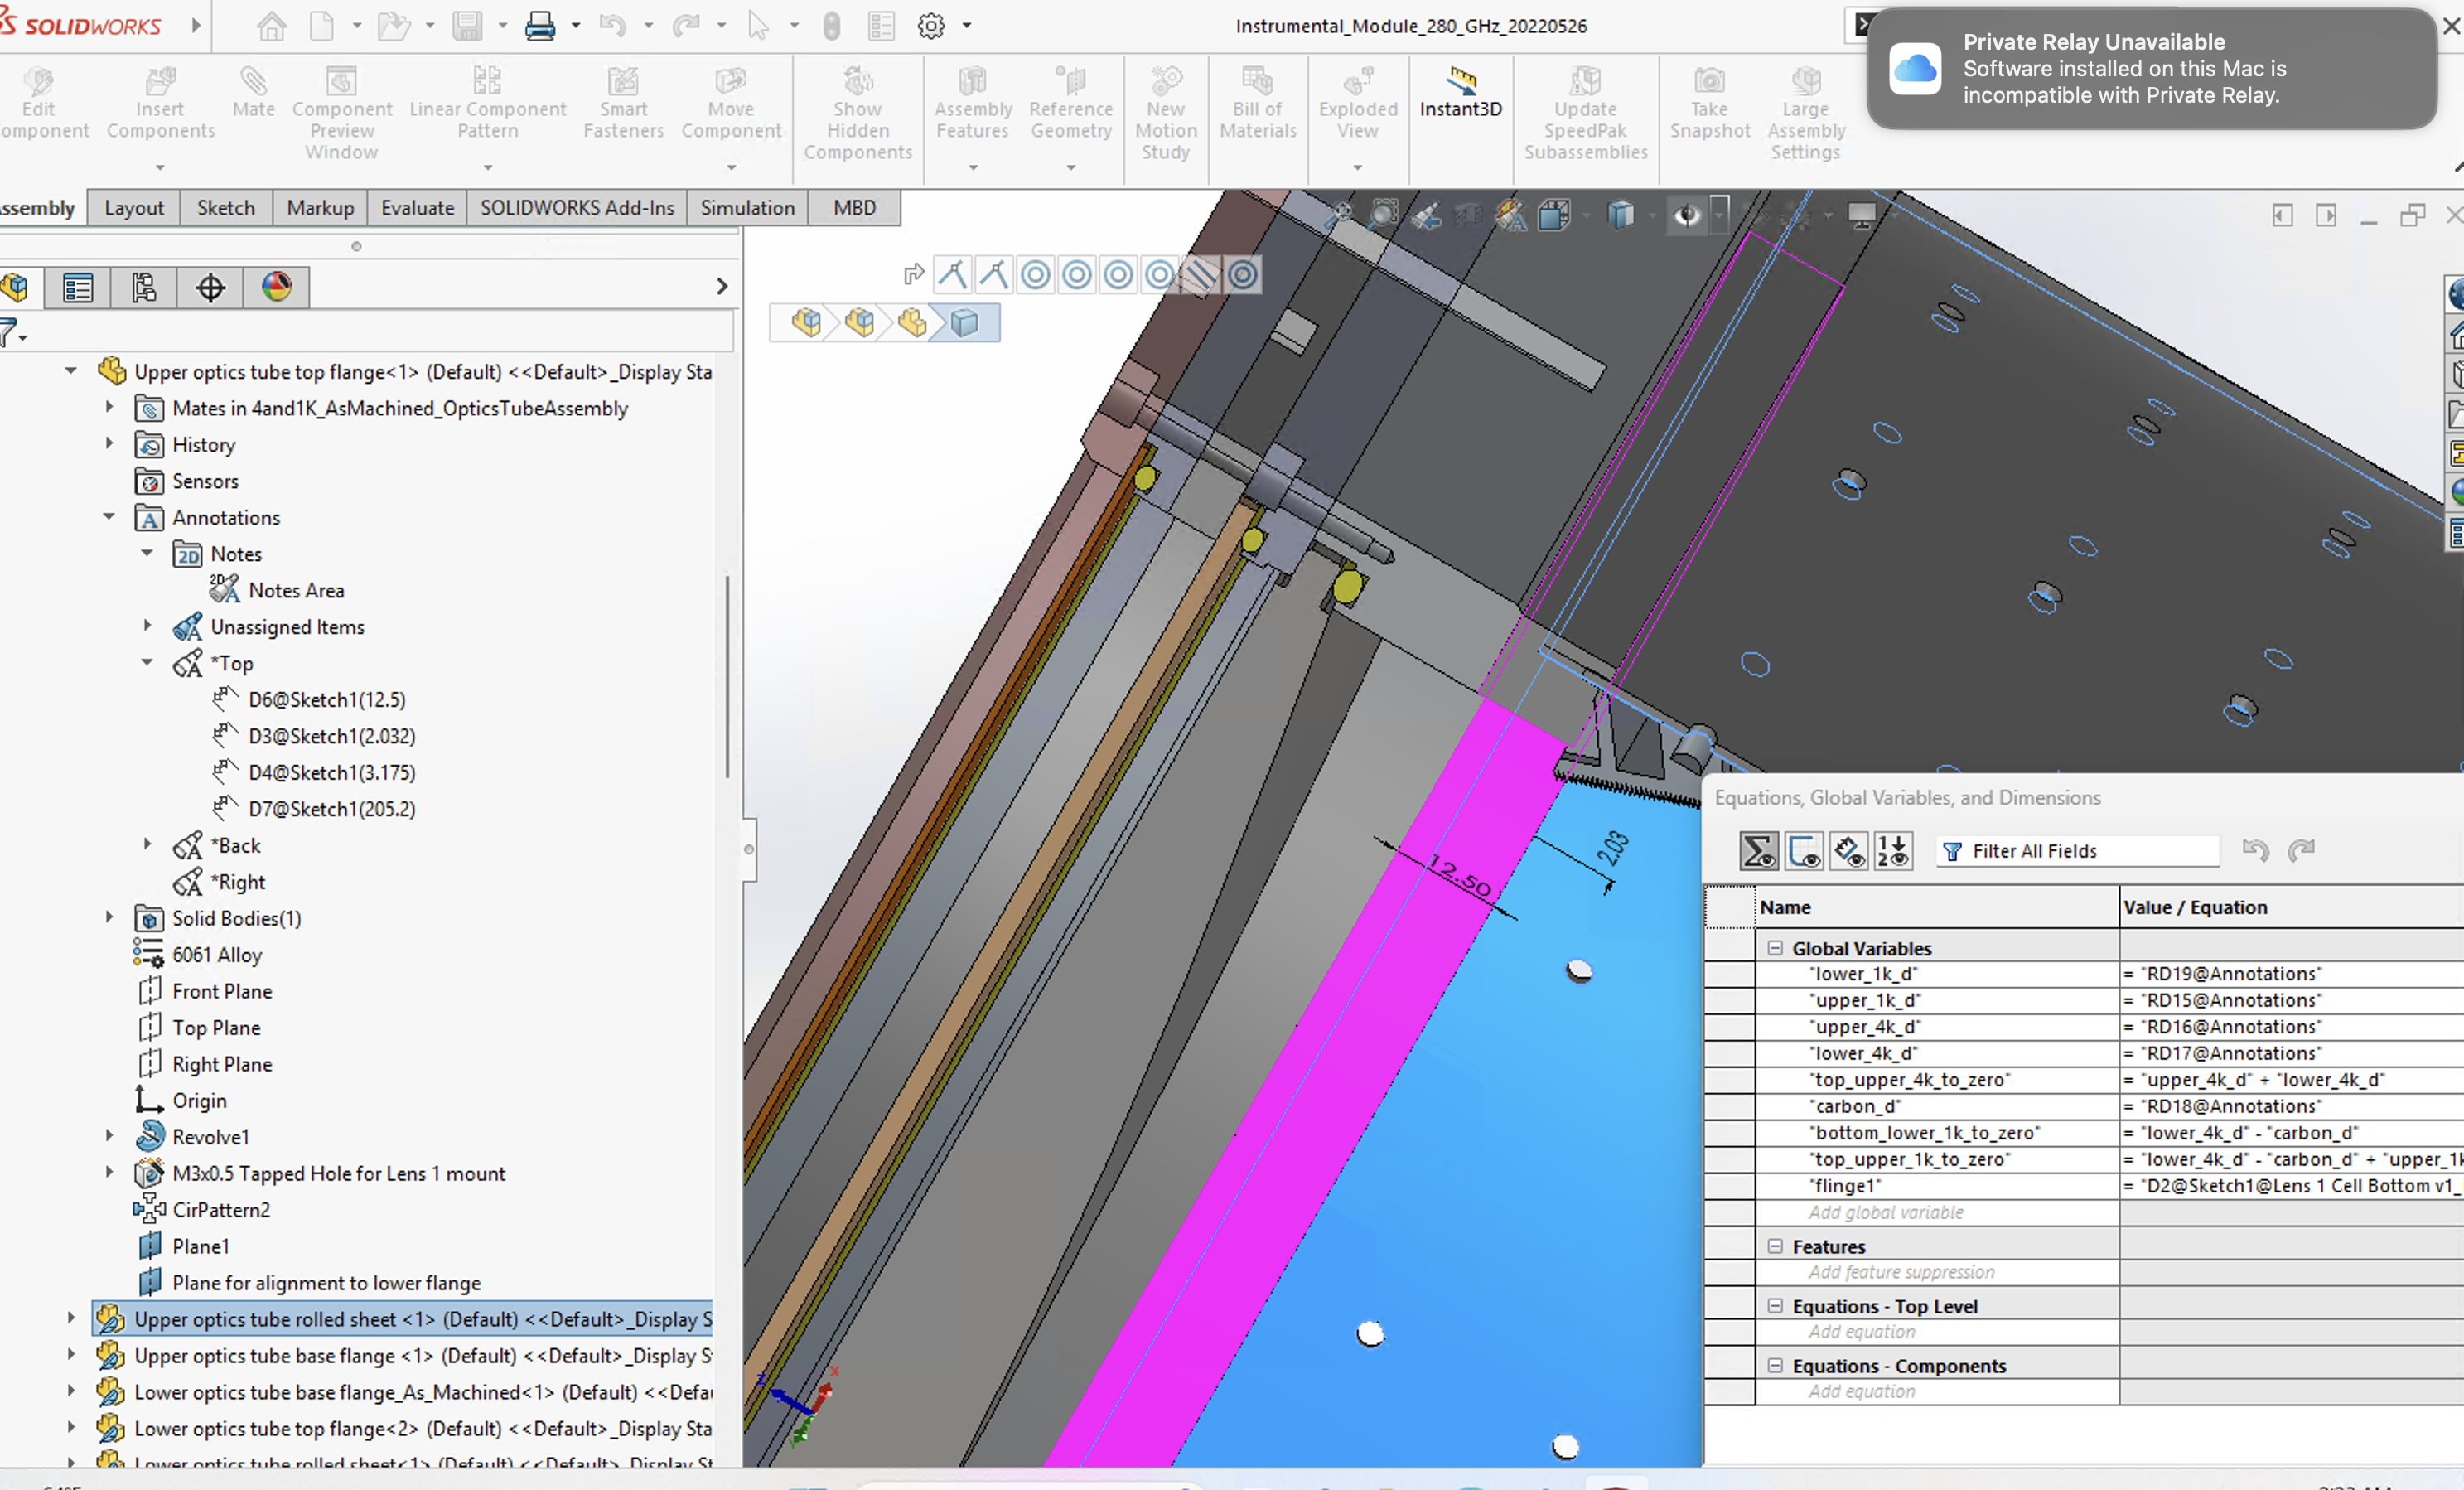Collapse the Features section in equations
Image resolution: width=2464 pixels, height=1490 pixels.
click(1775, 1246)
